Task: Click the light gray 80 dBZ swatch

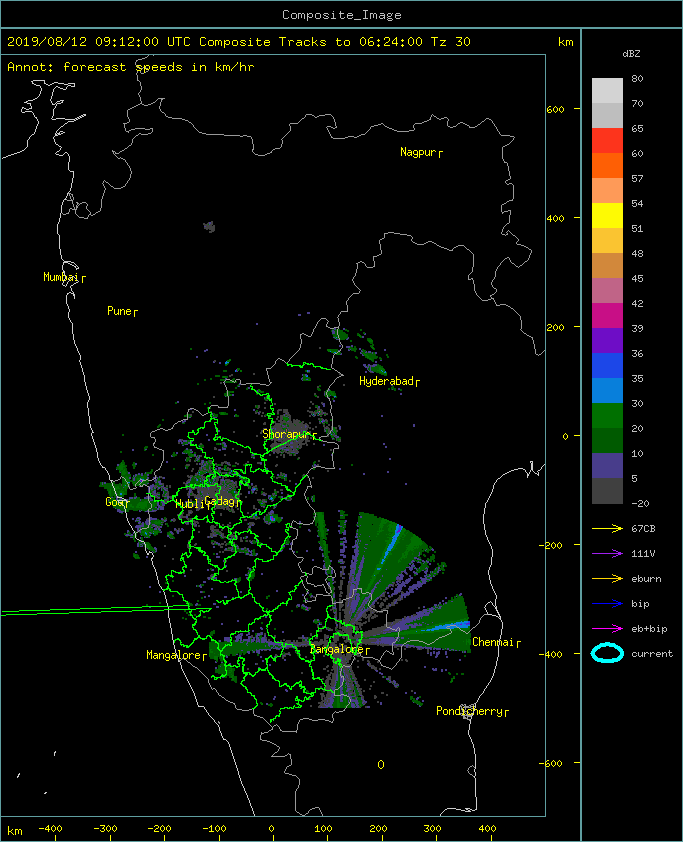Action: click(607, 91)
